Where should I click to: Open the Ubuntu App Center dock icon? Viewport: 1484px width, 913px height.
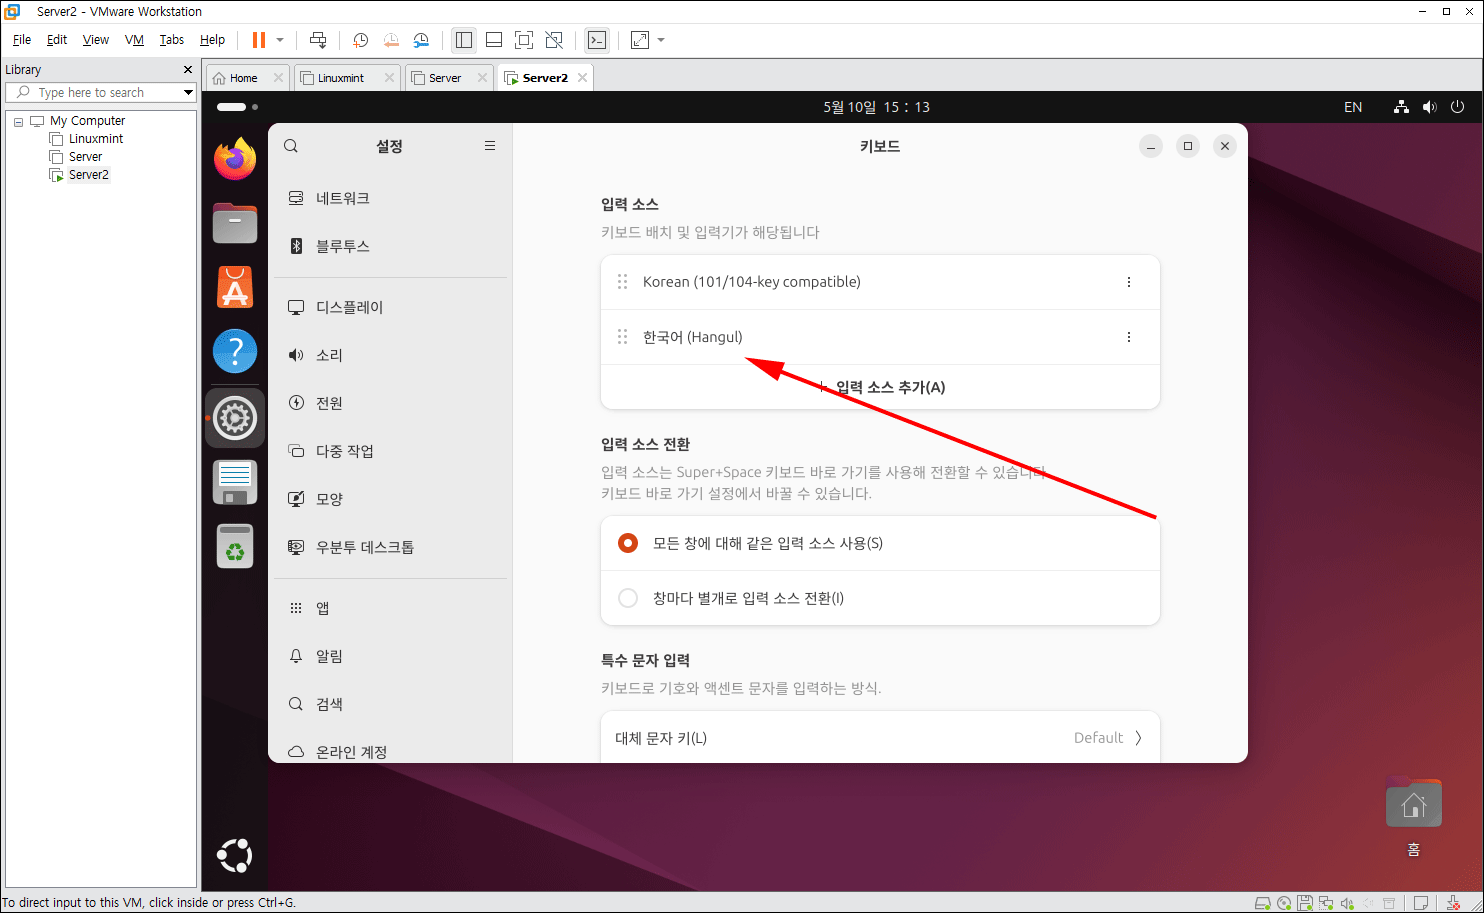(235, 287)
